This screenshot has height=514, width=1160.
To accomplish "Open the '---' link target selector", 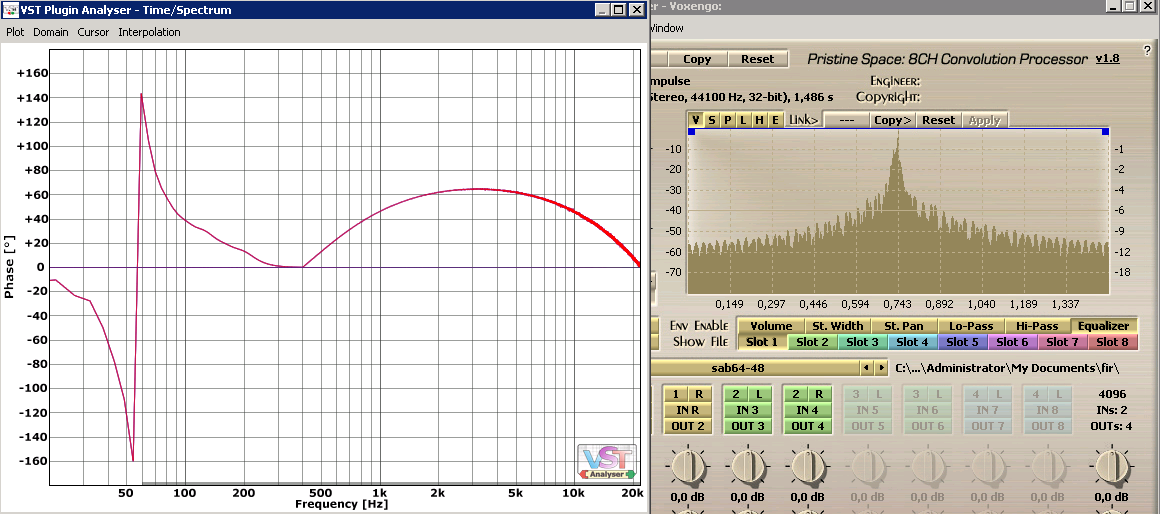I will pos(846,120).
